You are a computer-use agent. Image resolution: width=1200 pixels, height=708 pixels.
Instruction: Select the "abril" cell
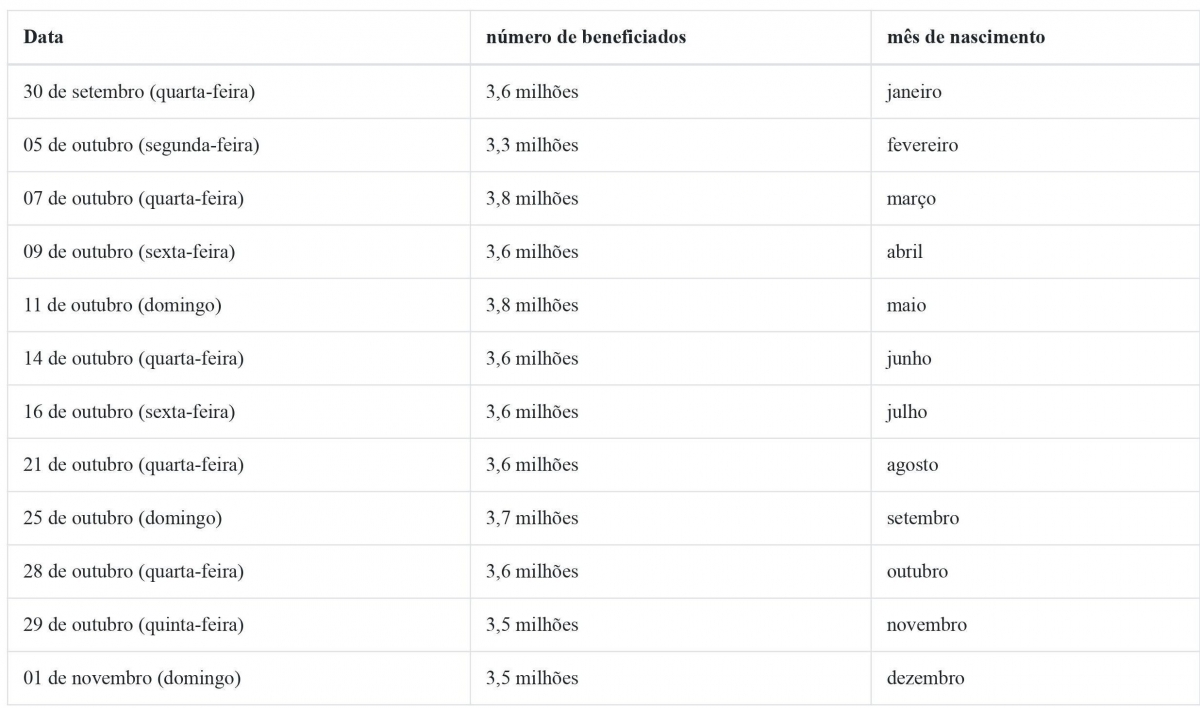[x=904, y=252]
